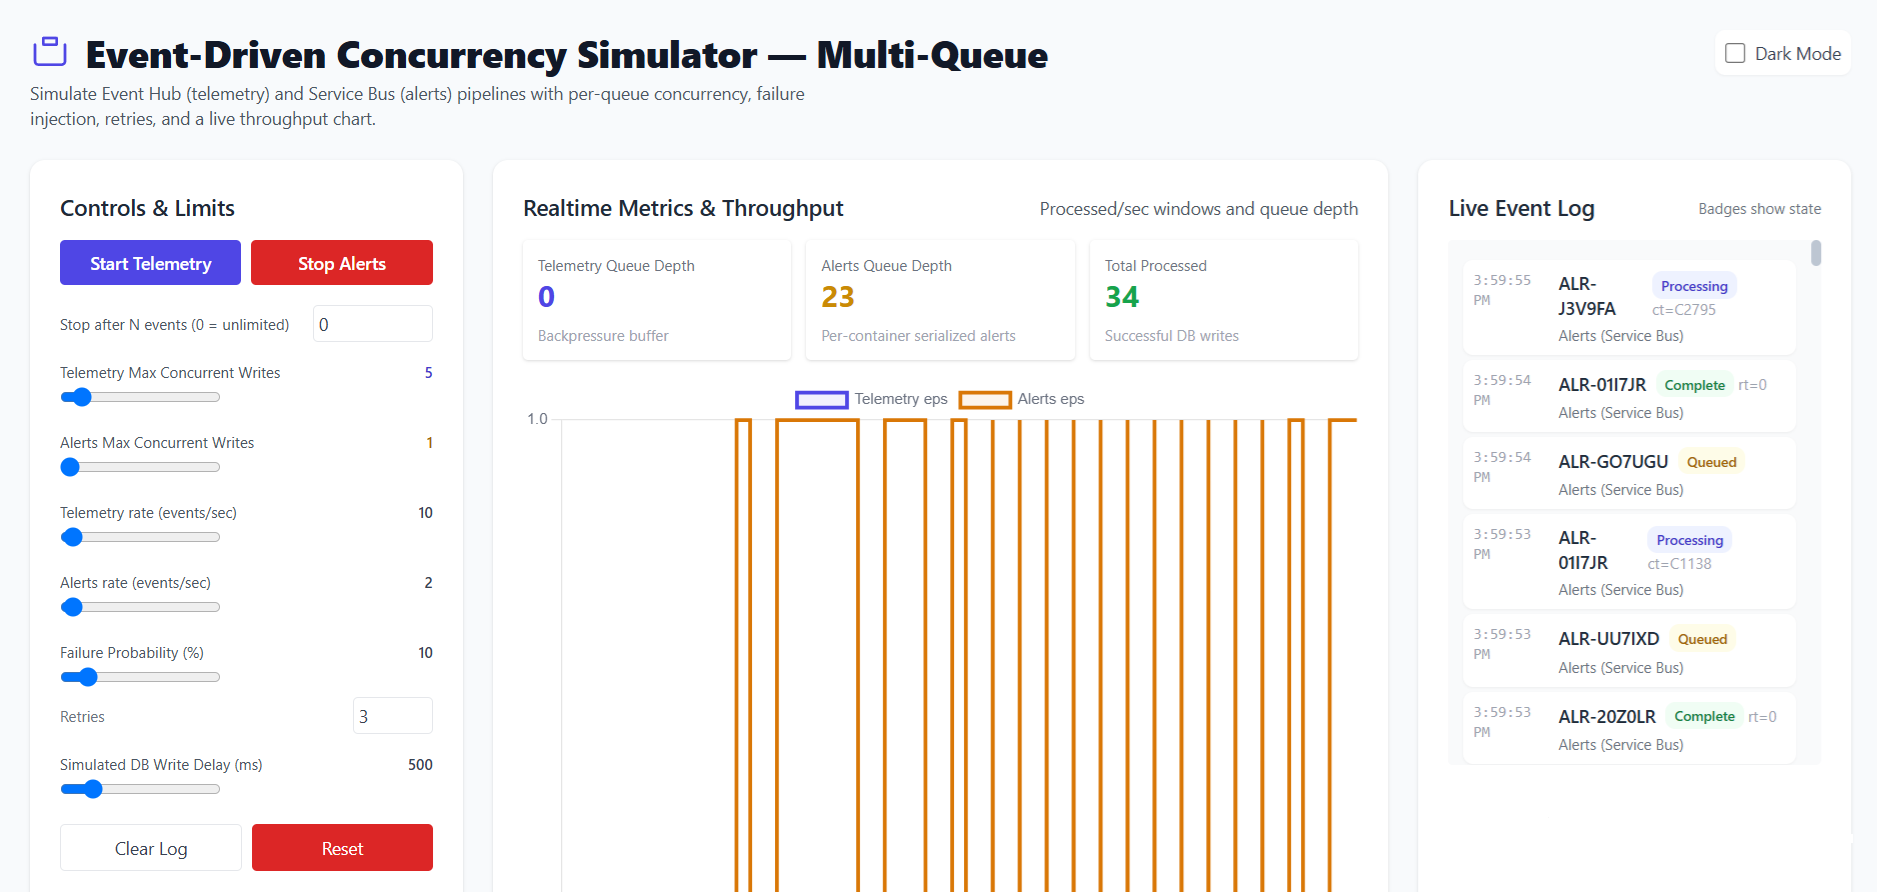This screenshot has width=1877, height=892.
Task: Click the simulator logo icon beside the title
Action: pyautogui.click(x=49, y=52)
